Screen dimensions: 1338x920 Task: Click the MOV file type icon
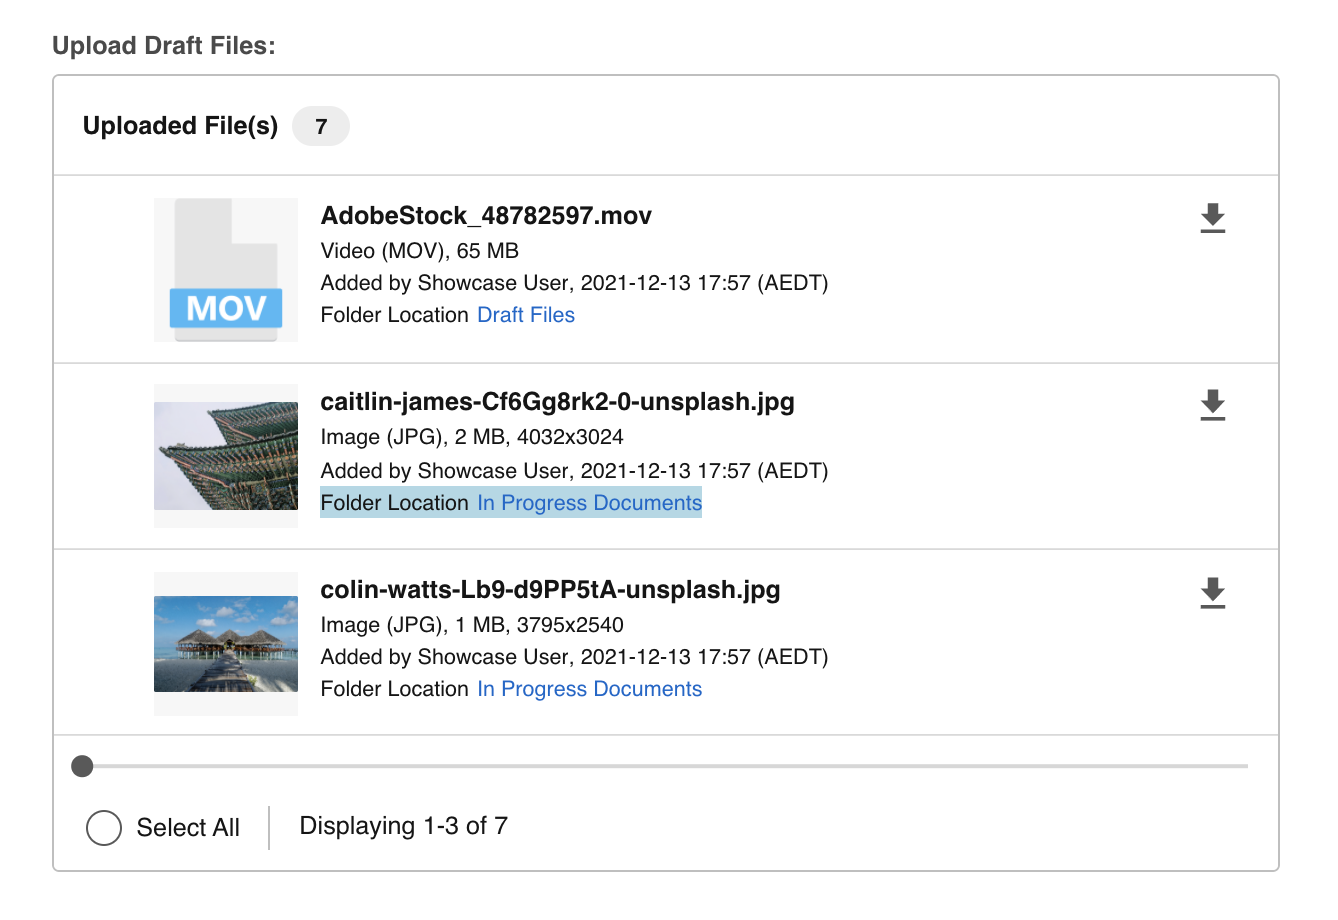225,268
